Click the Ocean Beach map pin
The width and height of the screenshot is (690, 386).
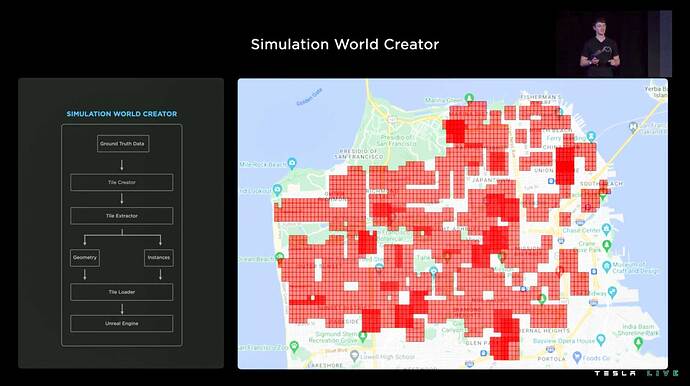tap(279, 257)
